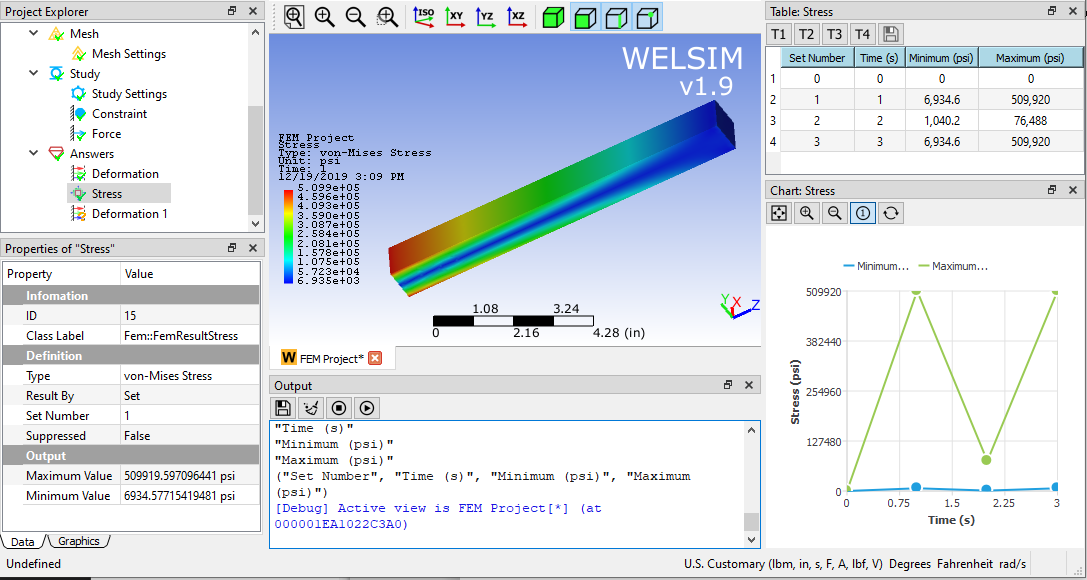
Task: Close the FEM Project tab
Action: (x=375, y=358)
